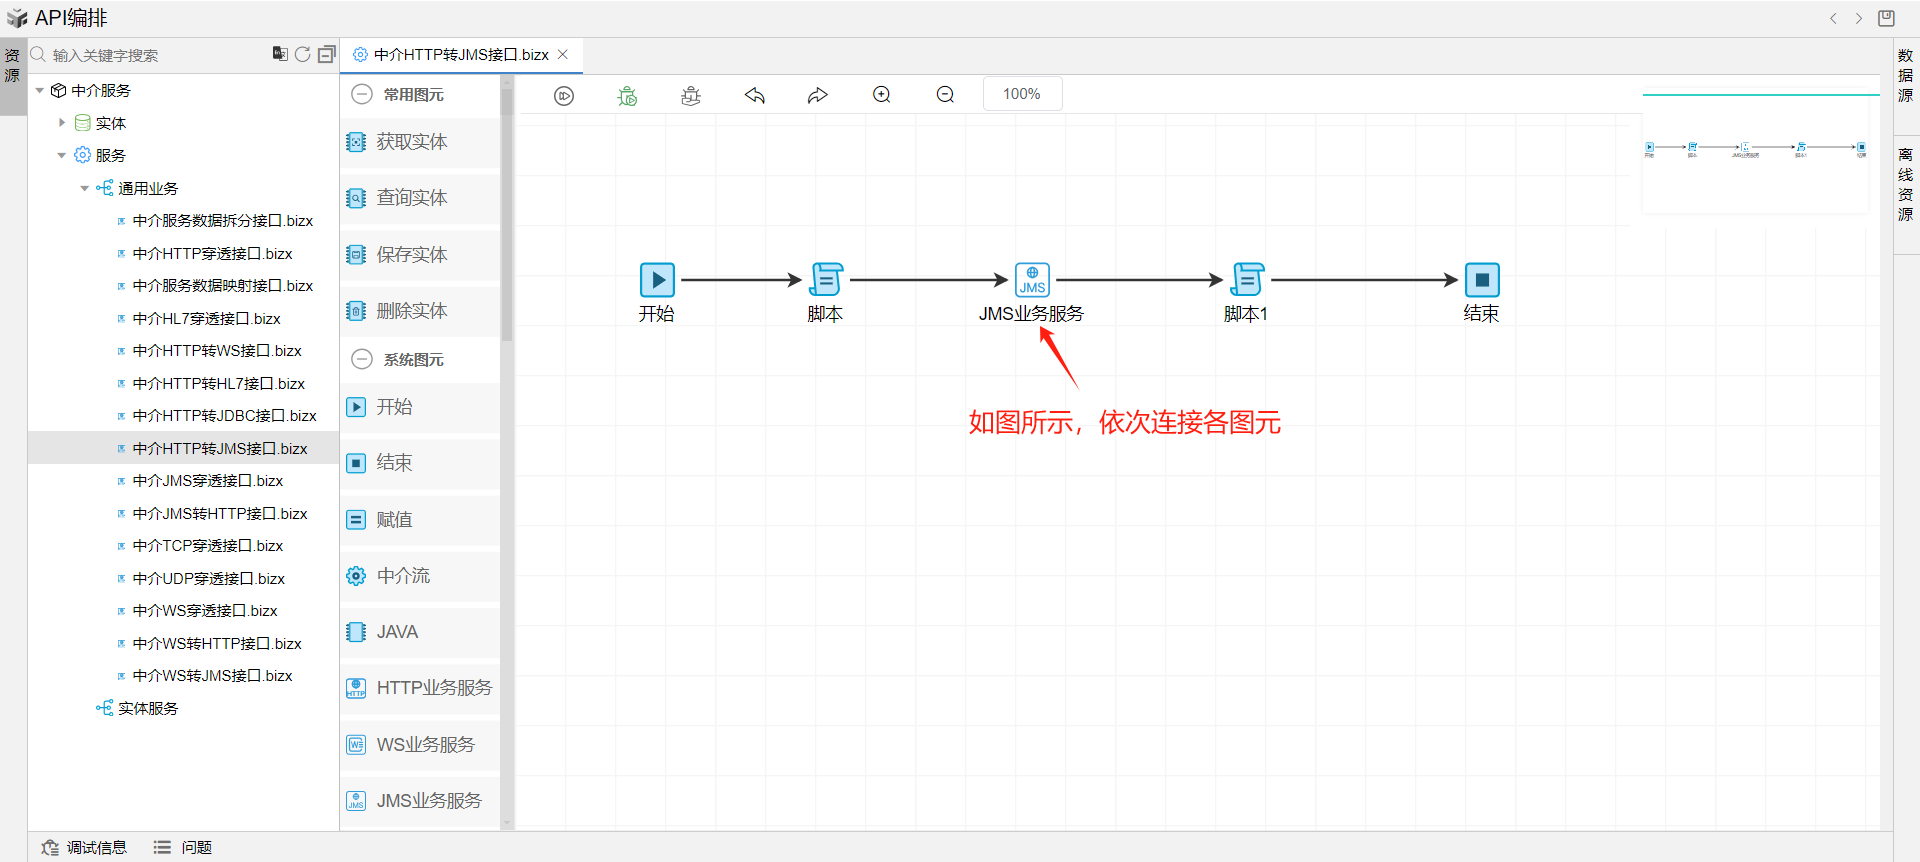Click the undo arrow icon

coord(755,95)
